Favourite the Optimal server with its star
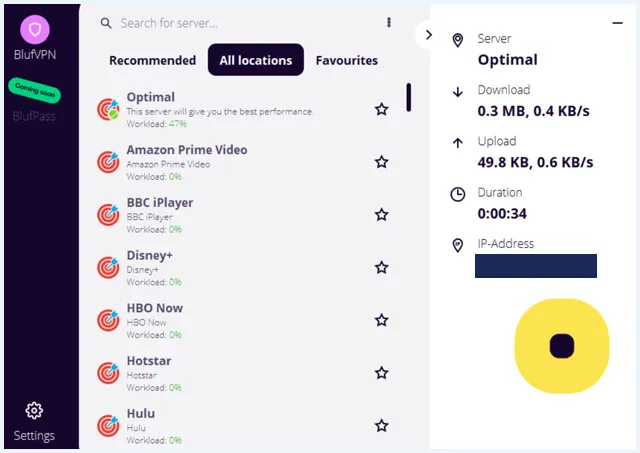Viewport: 640px width, 453px height. (x=382, y=109)
